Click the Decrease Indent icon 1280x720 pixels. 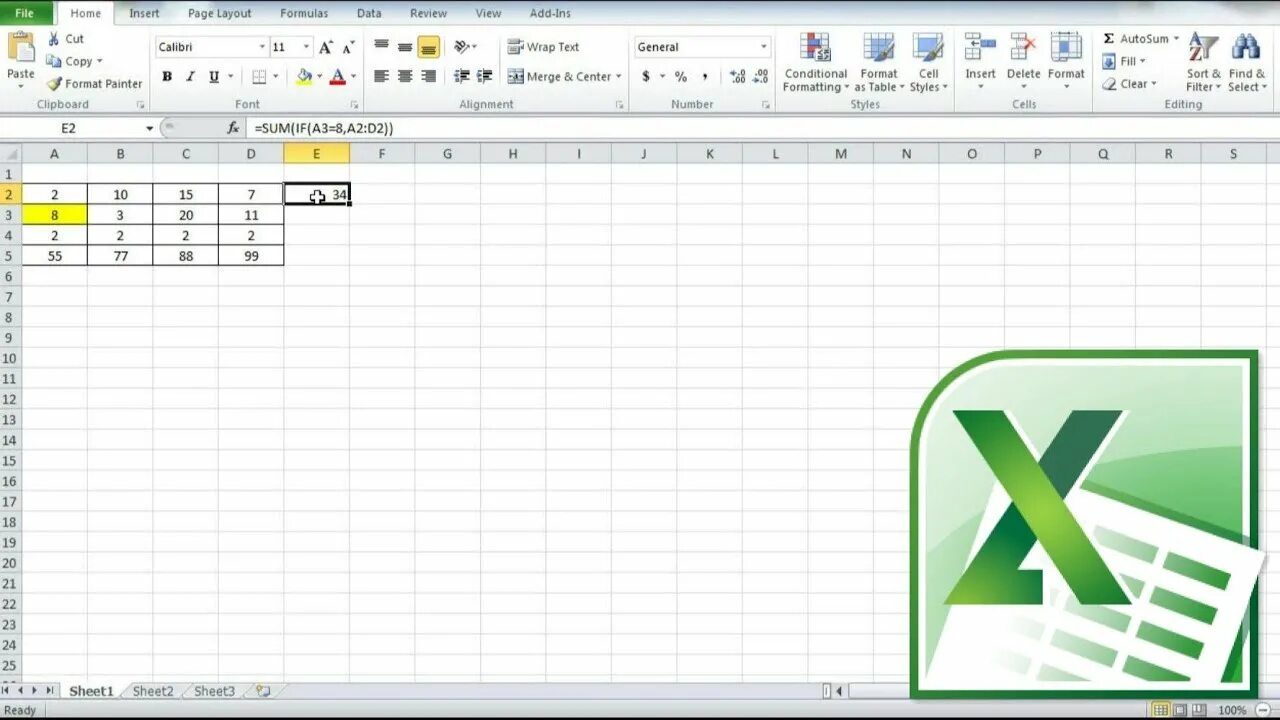click(461, 76)
